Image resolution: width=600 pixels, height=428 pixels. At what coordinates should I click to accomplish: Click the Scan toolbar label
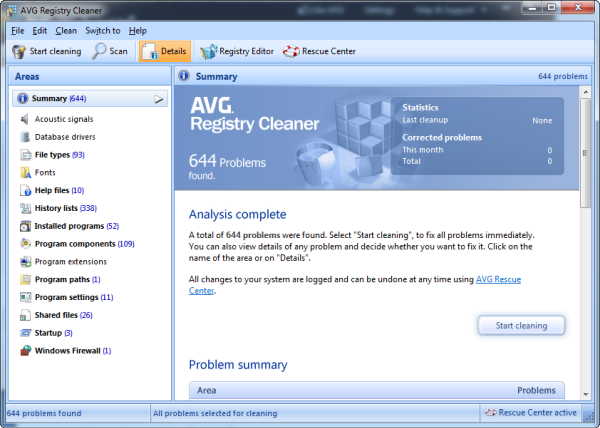tap(118, 51)
